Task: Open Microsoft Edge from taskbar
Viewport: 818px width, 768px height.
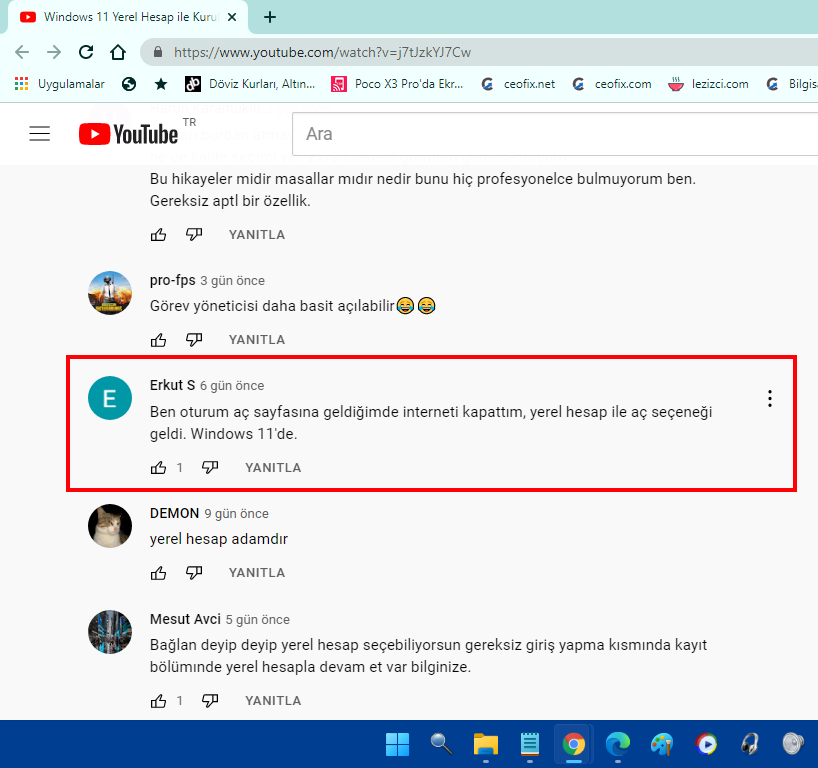Action: click(x=618, y=744)
